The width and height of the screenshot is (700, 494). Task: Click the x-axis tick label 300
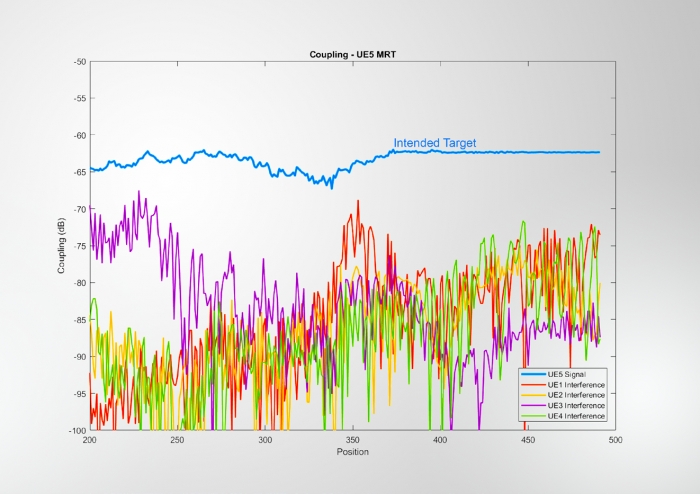[x=265, y=440]
